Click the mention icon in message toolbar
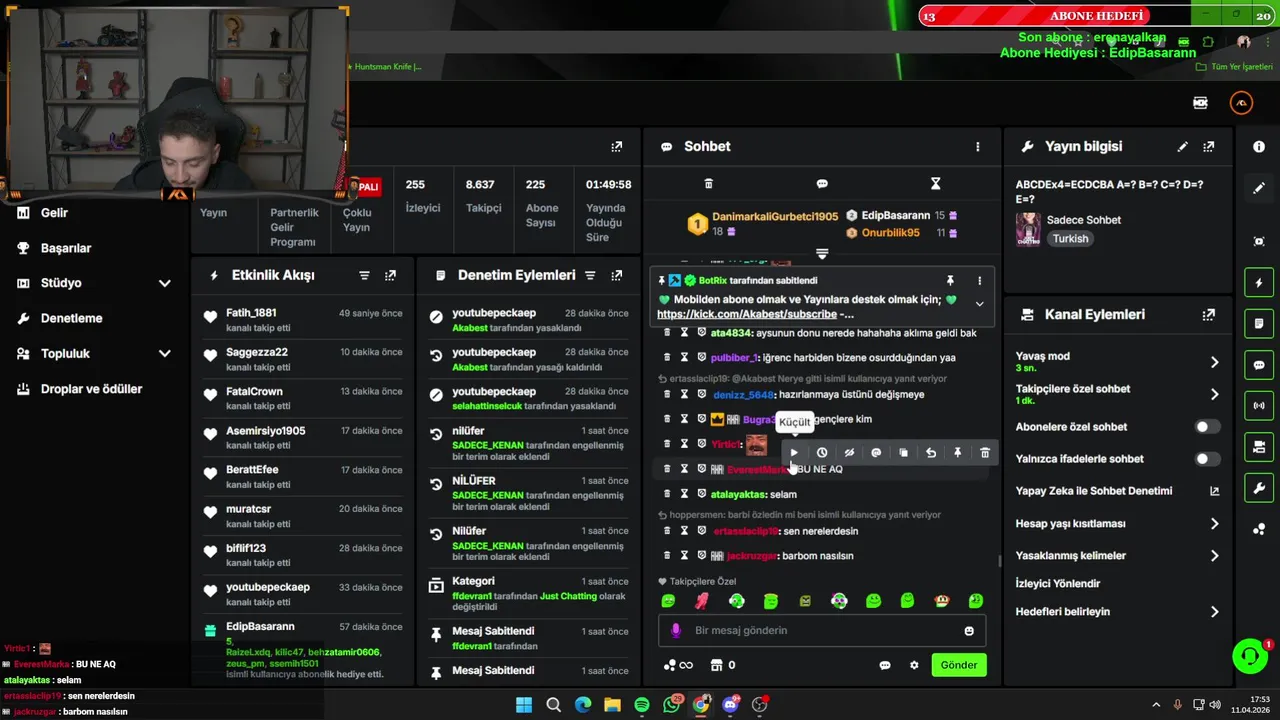1280x720 pixels. pyautogui.click(x=876, y=453)
